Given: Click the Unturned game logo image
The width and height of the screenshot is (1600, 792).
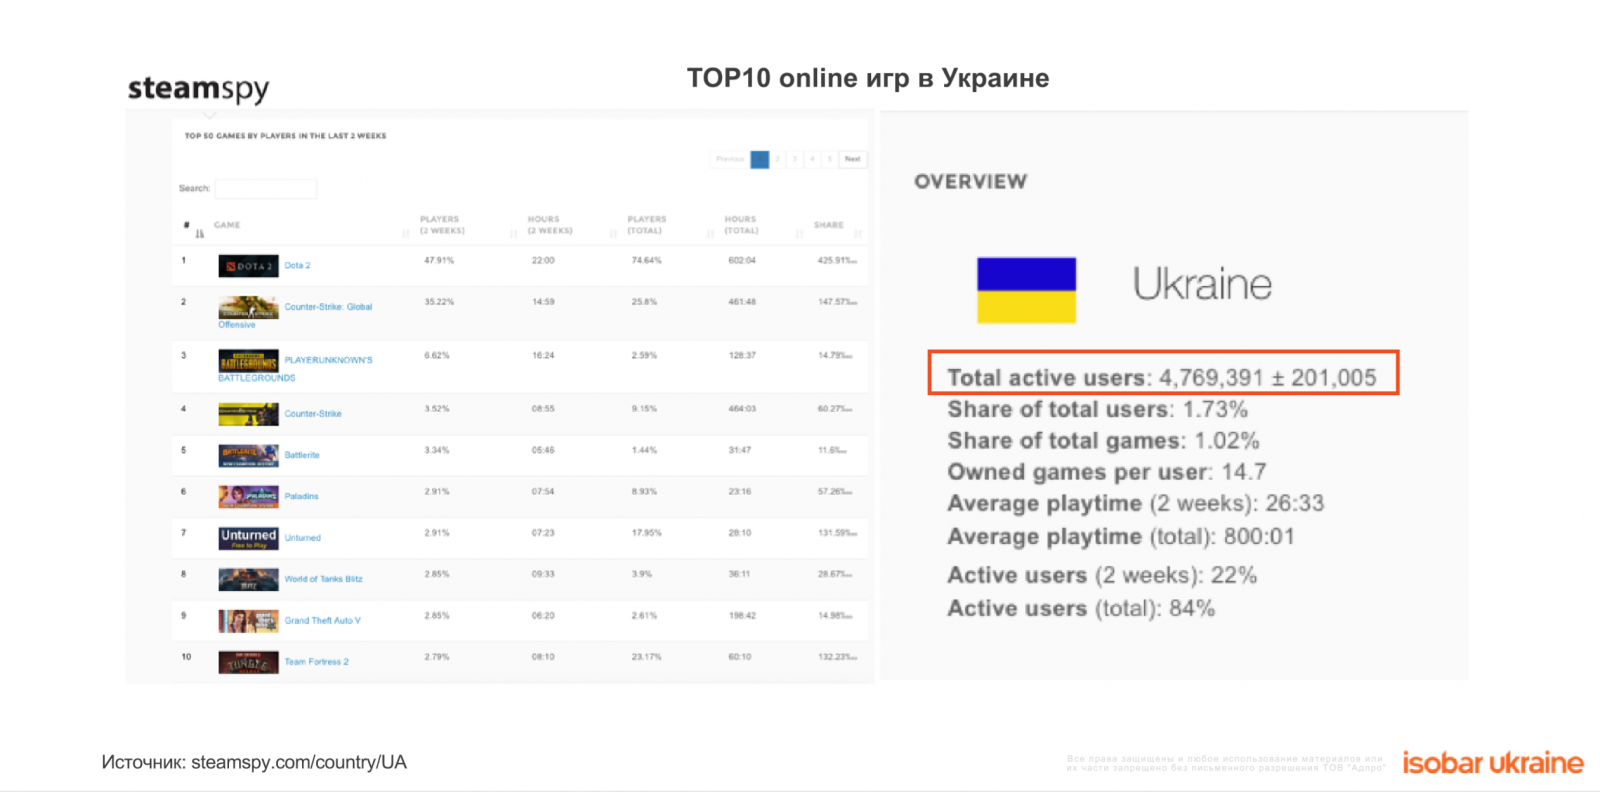Looking at the screenshot, I should [248, 538].
